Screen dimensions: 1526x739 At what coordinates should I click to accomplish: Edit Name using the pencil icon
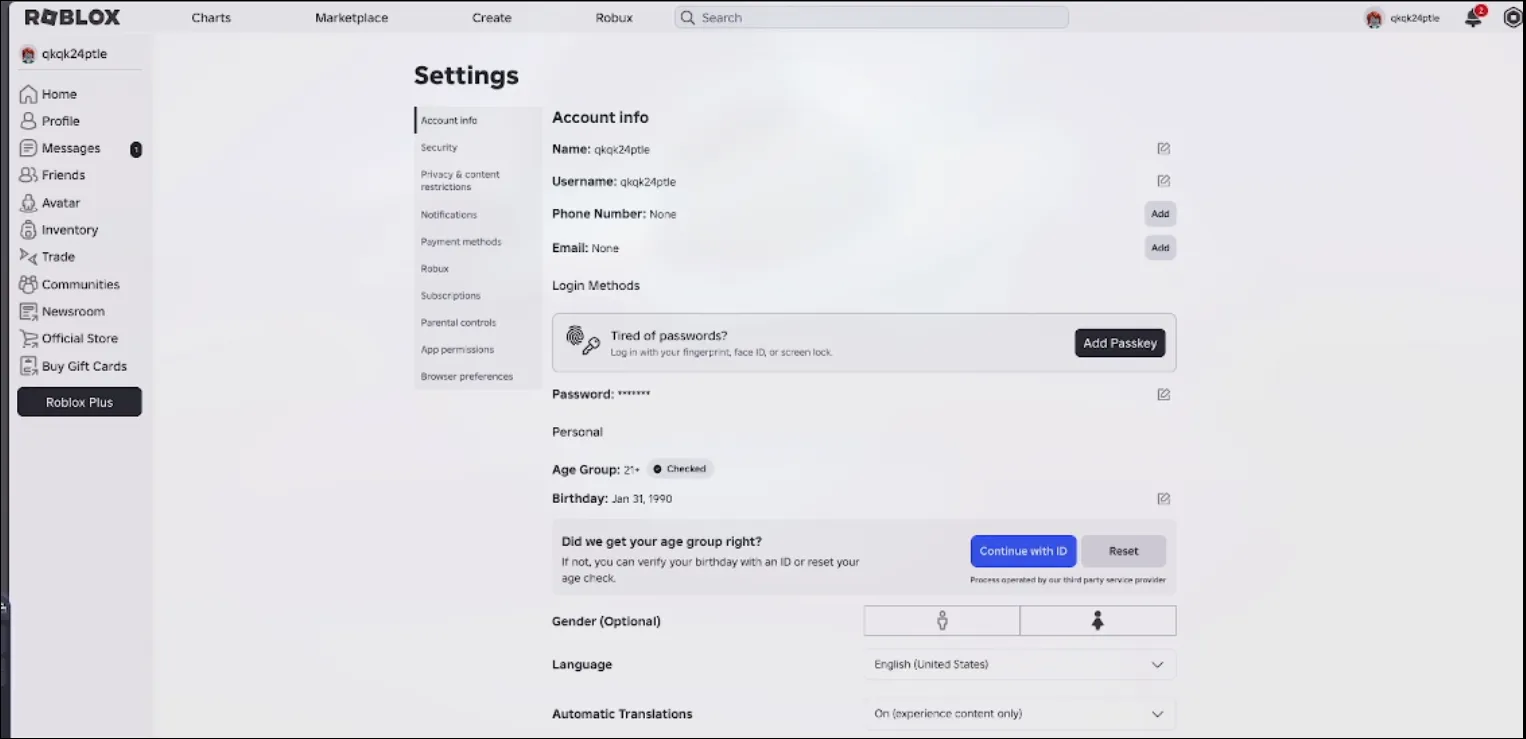(x=1163, y=149)
